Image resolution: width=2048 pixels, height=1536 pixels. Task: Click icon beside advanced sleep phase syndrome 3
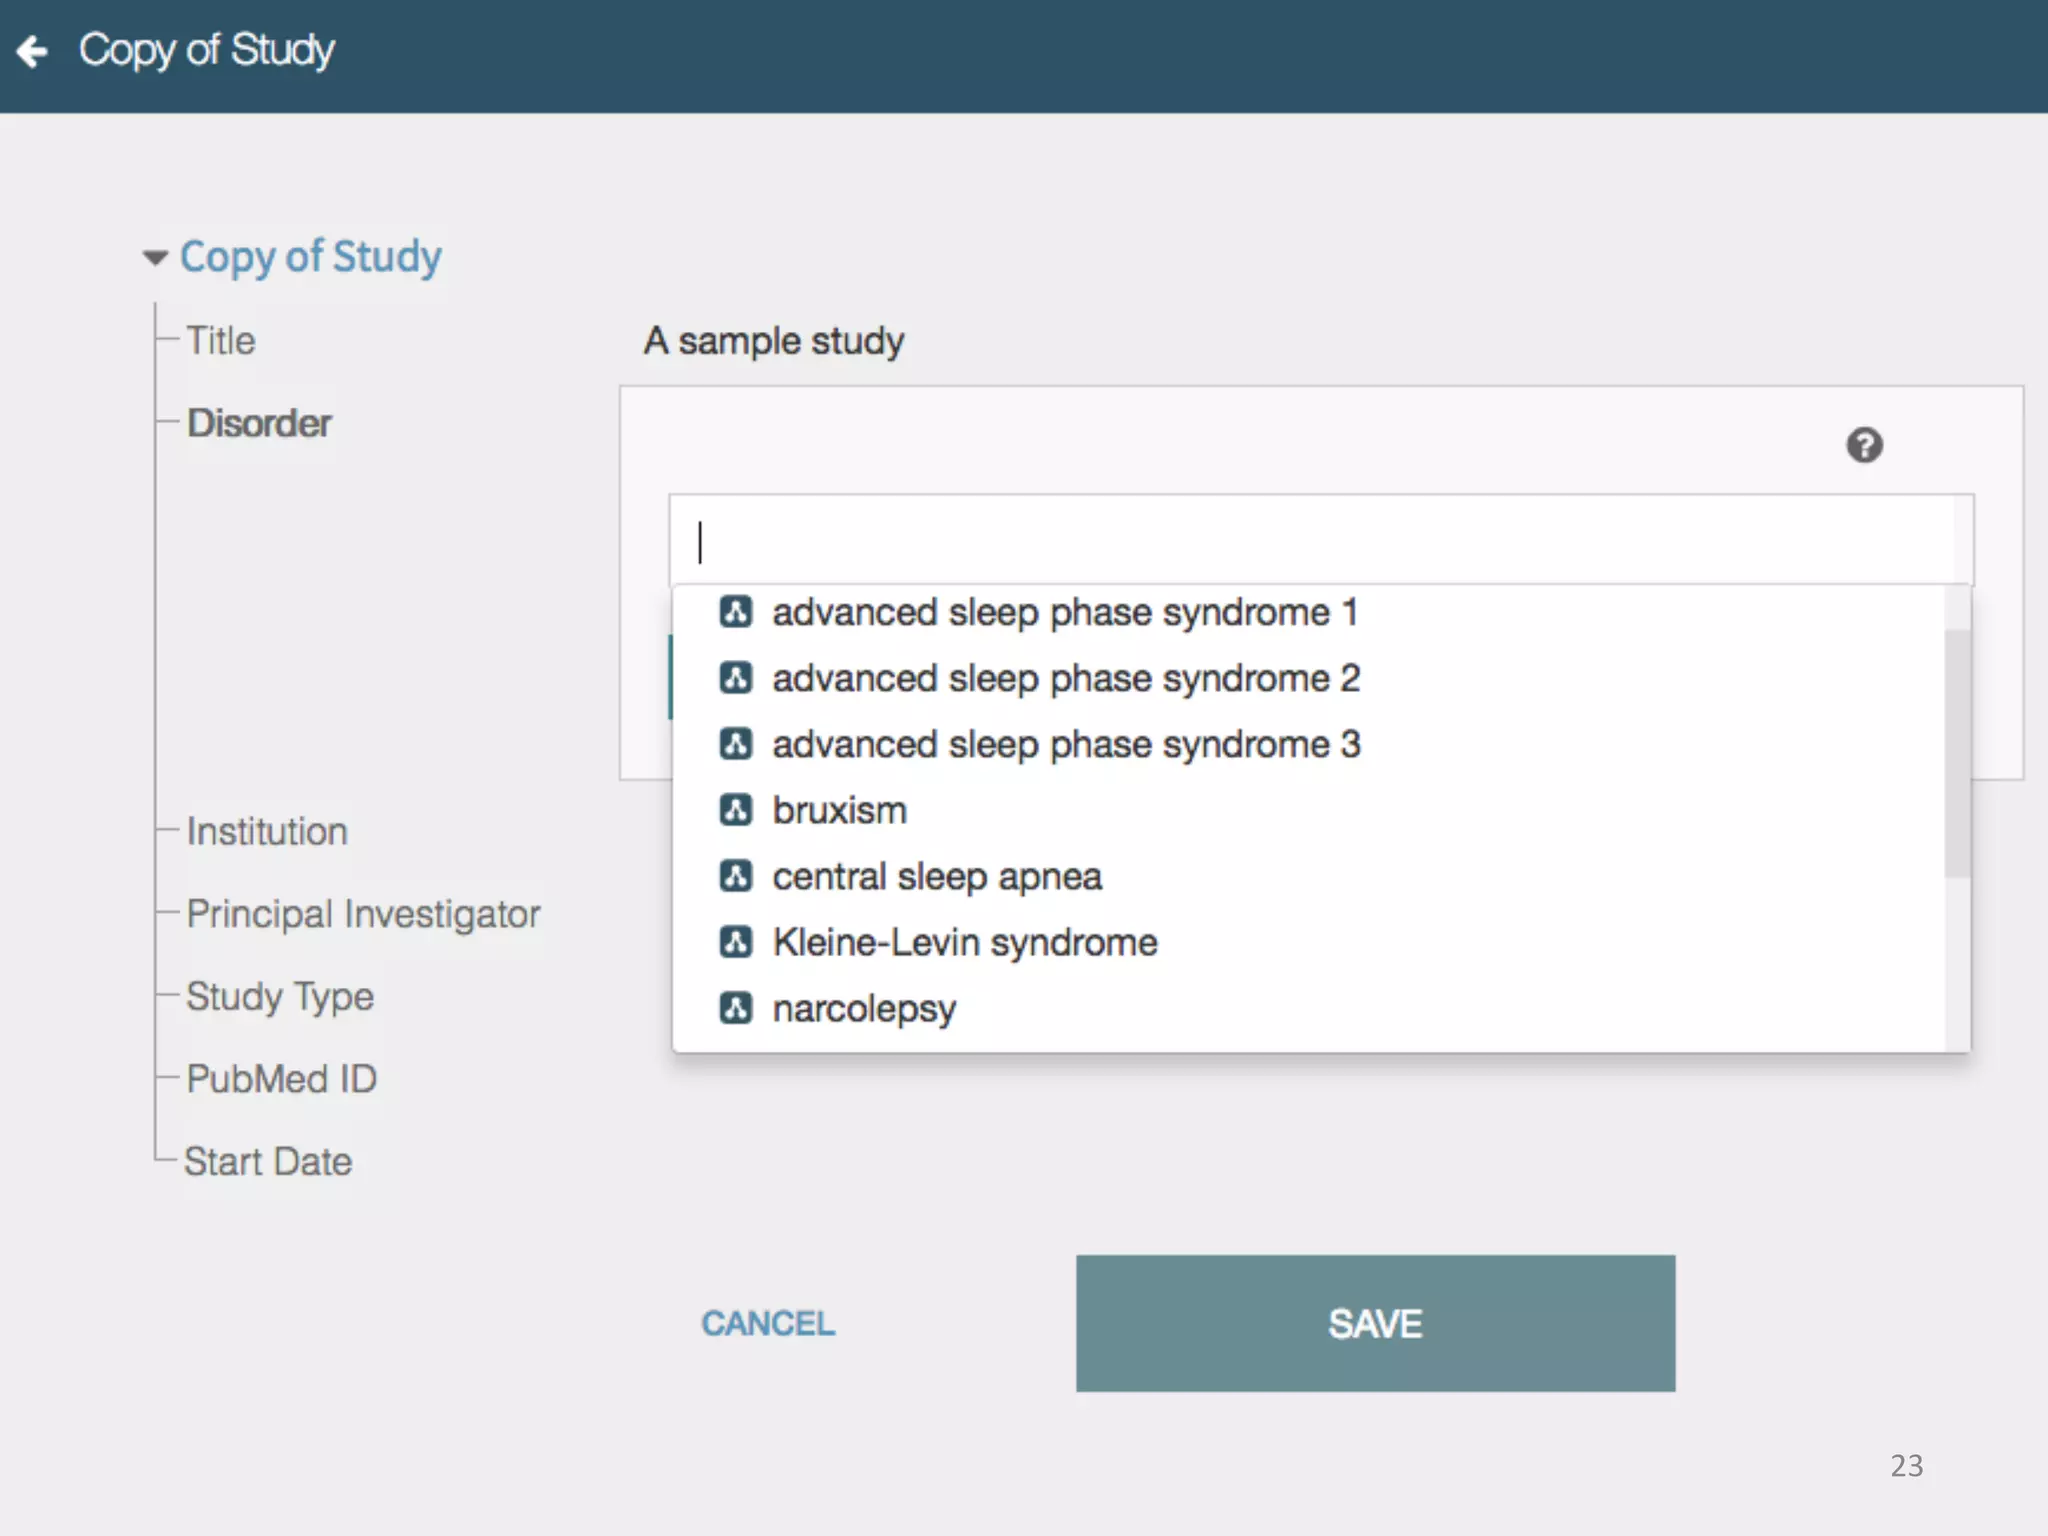(x=736, y=744)
